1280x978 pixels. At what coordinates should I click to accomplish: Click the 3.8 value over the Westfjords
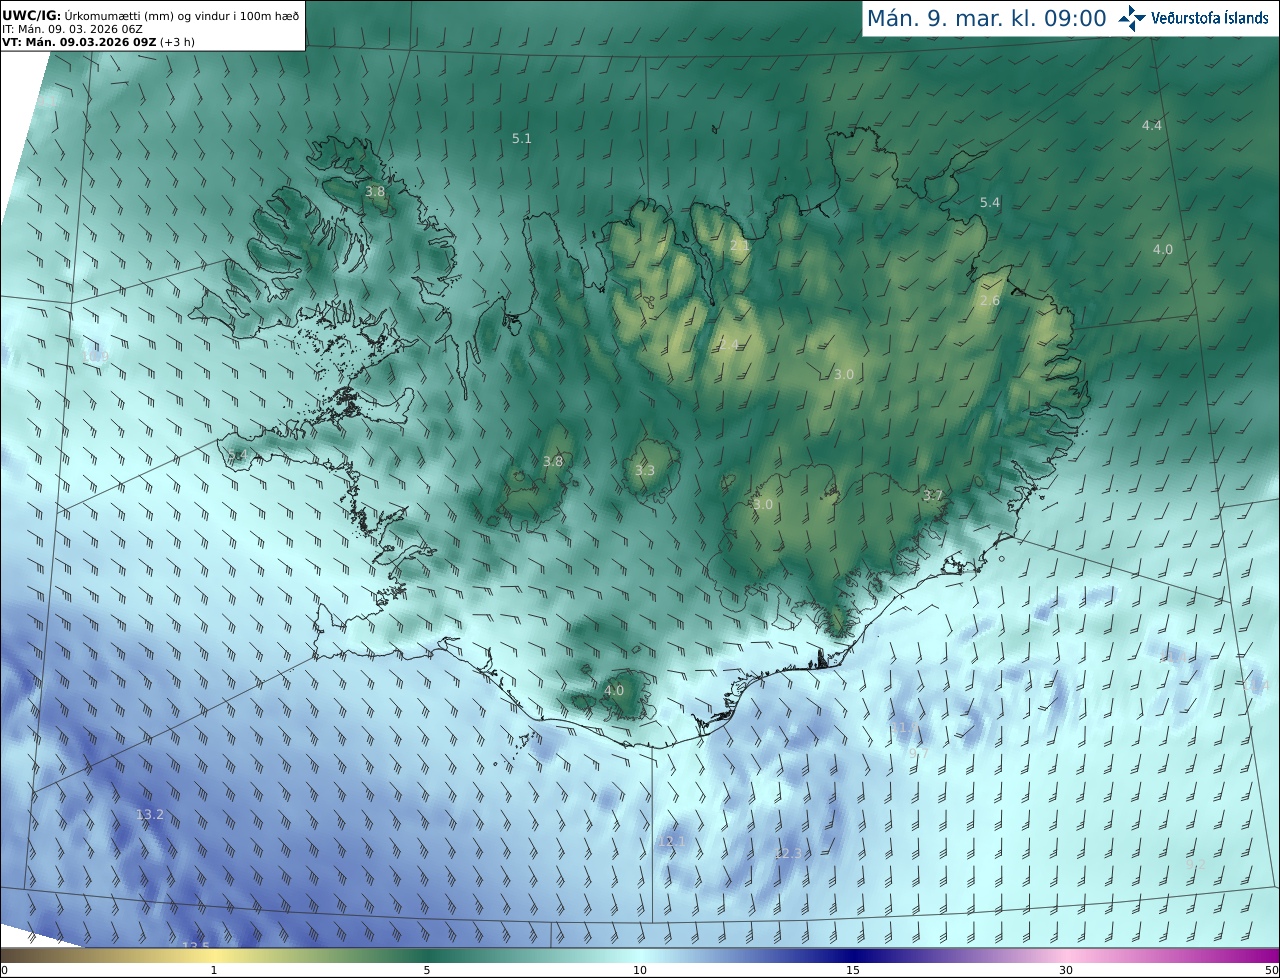pos(374,191)
